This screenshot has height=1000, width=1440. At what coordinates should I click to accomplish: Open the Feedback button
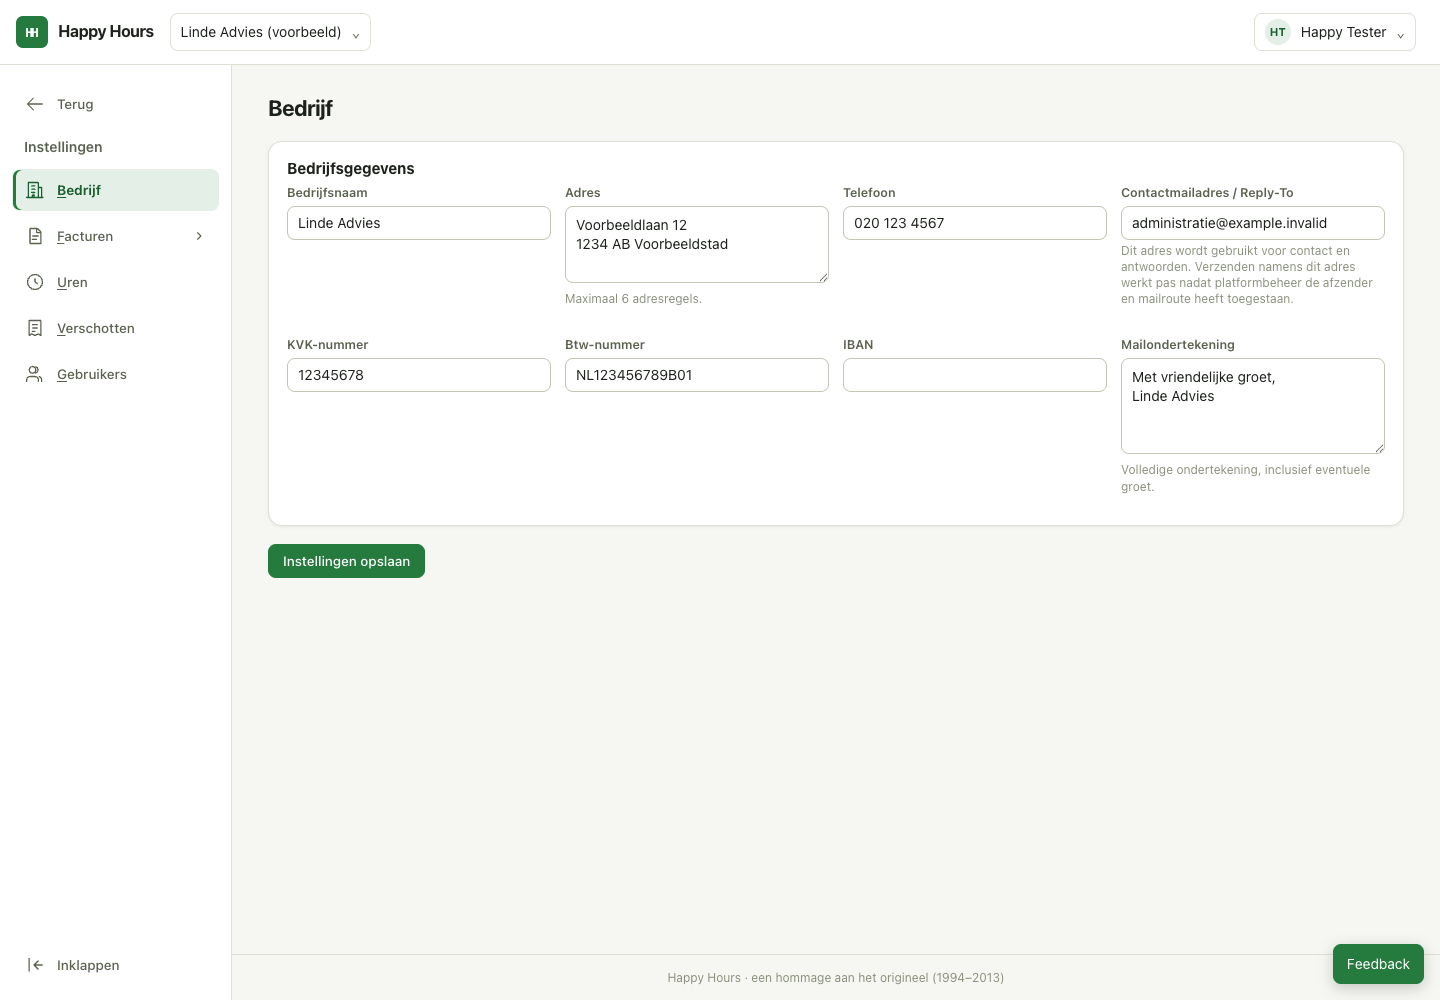point(1378,964)
